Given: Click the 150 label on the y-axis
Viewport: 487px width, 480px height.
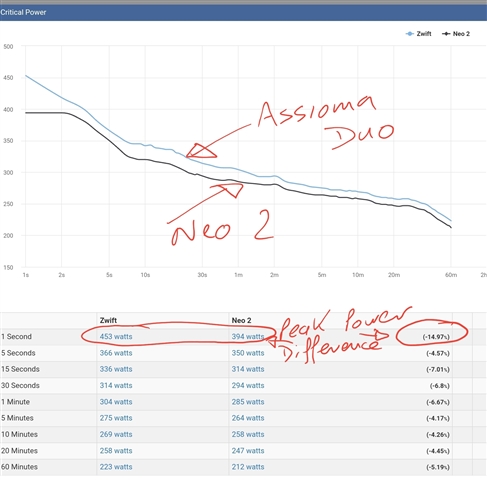Looking at the screenshot, I should point(8,267).
